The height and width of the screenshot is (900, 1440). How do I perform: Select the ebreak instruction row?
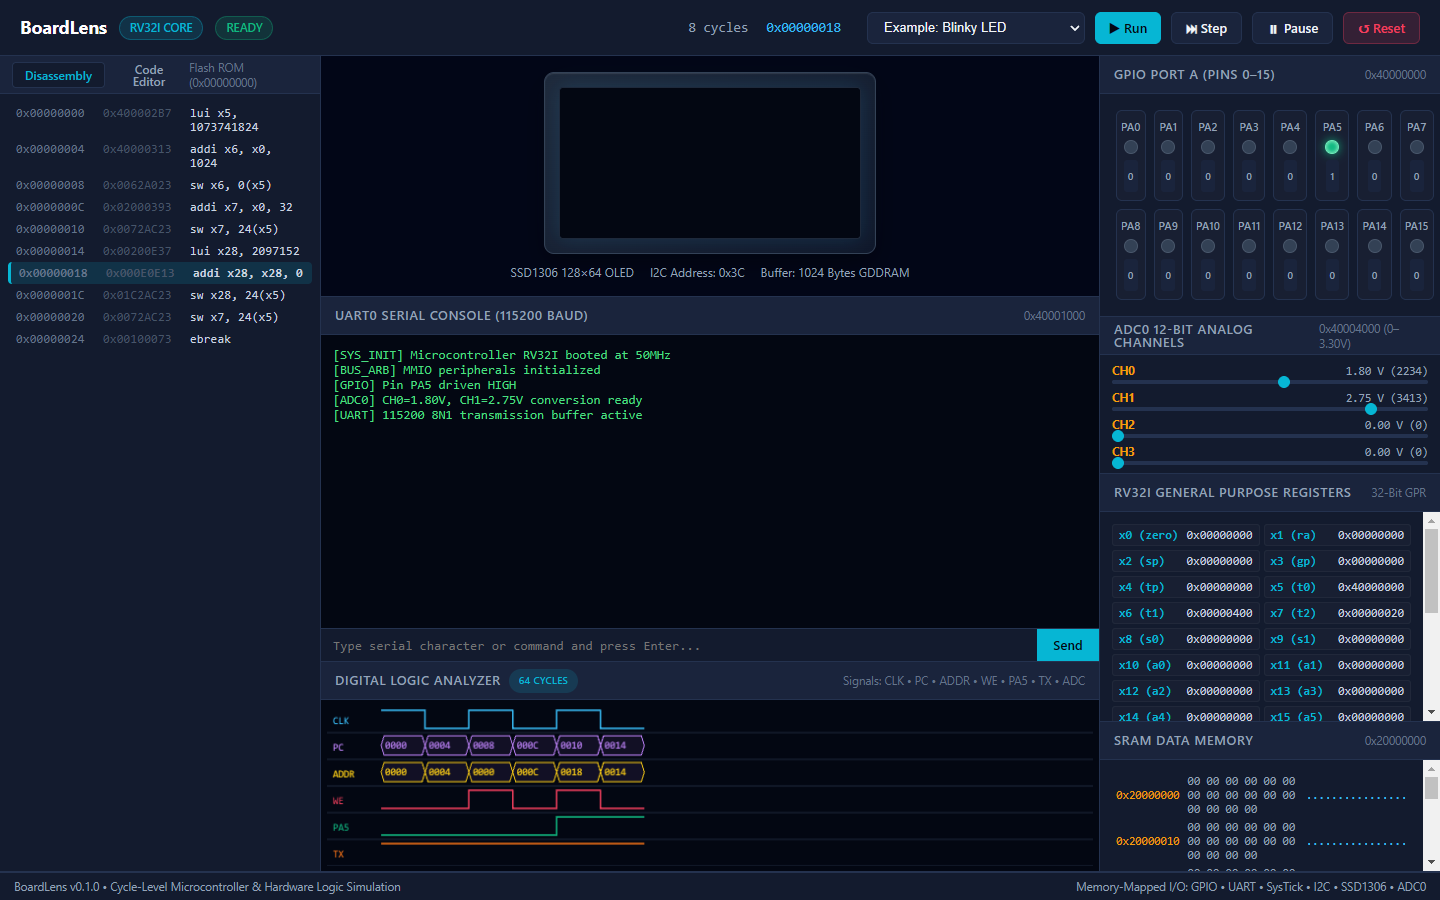(160, 339)
